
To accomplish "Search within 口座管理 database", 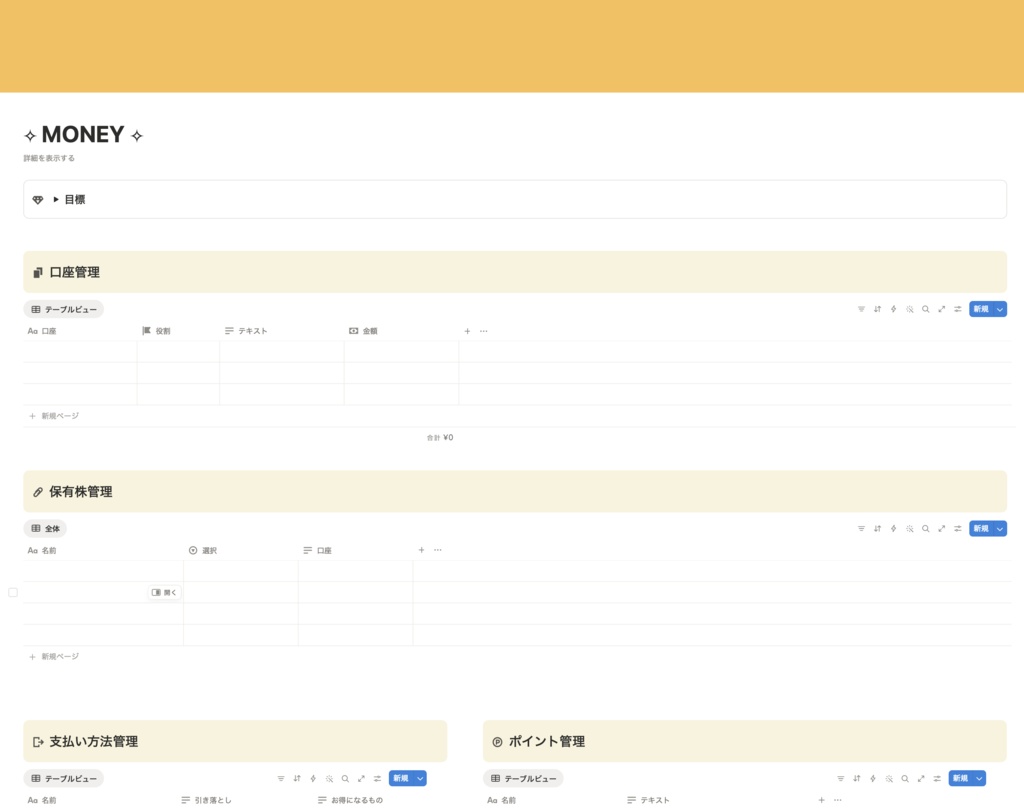I will pos(925,309).
